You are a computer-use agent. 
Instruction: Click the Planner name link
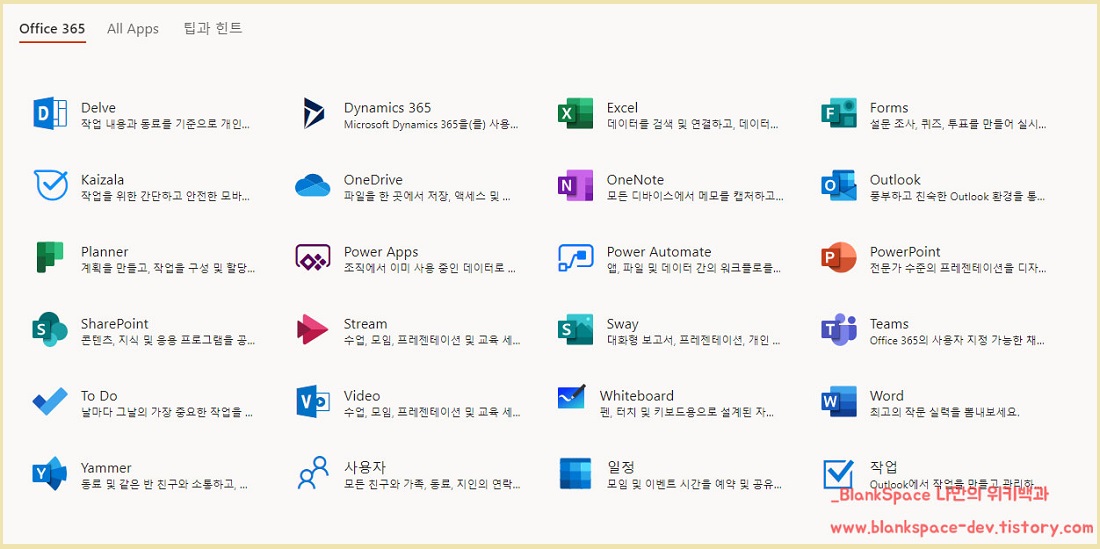pos(105,252)
